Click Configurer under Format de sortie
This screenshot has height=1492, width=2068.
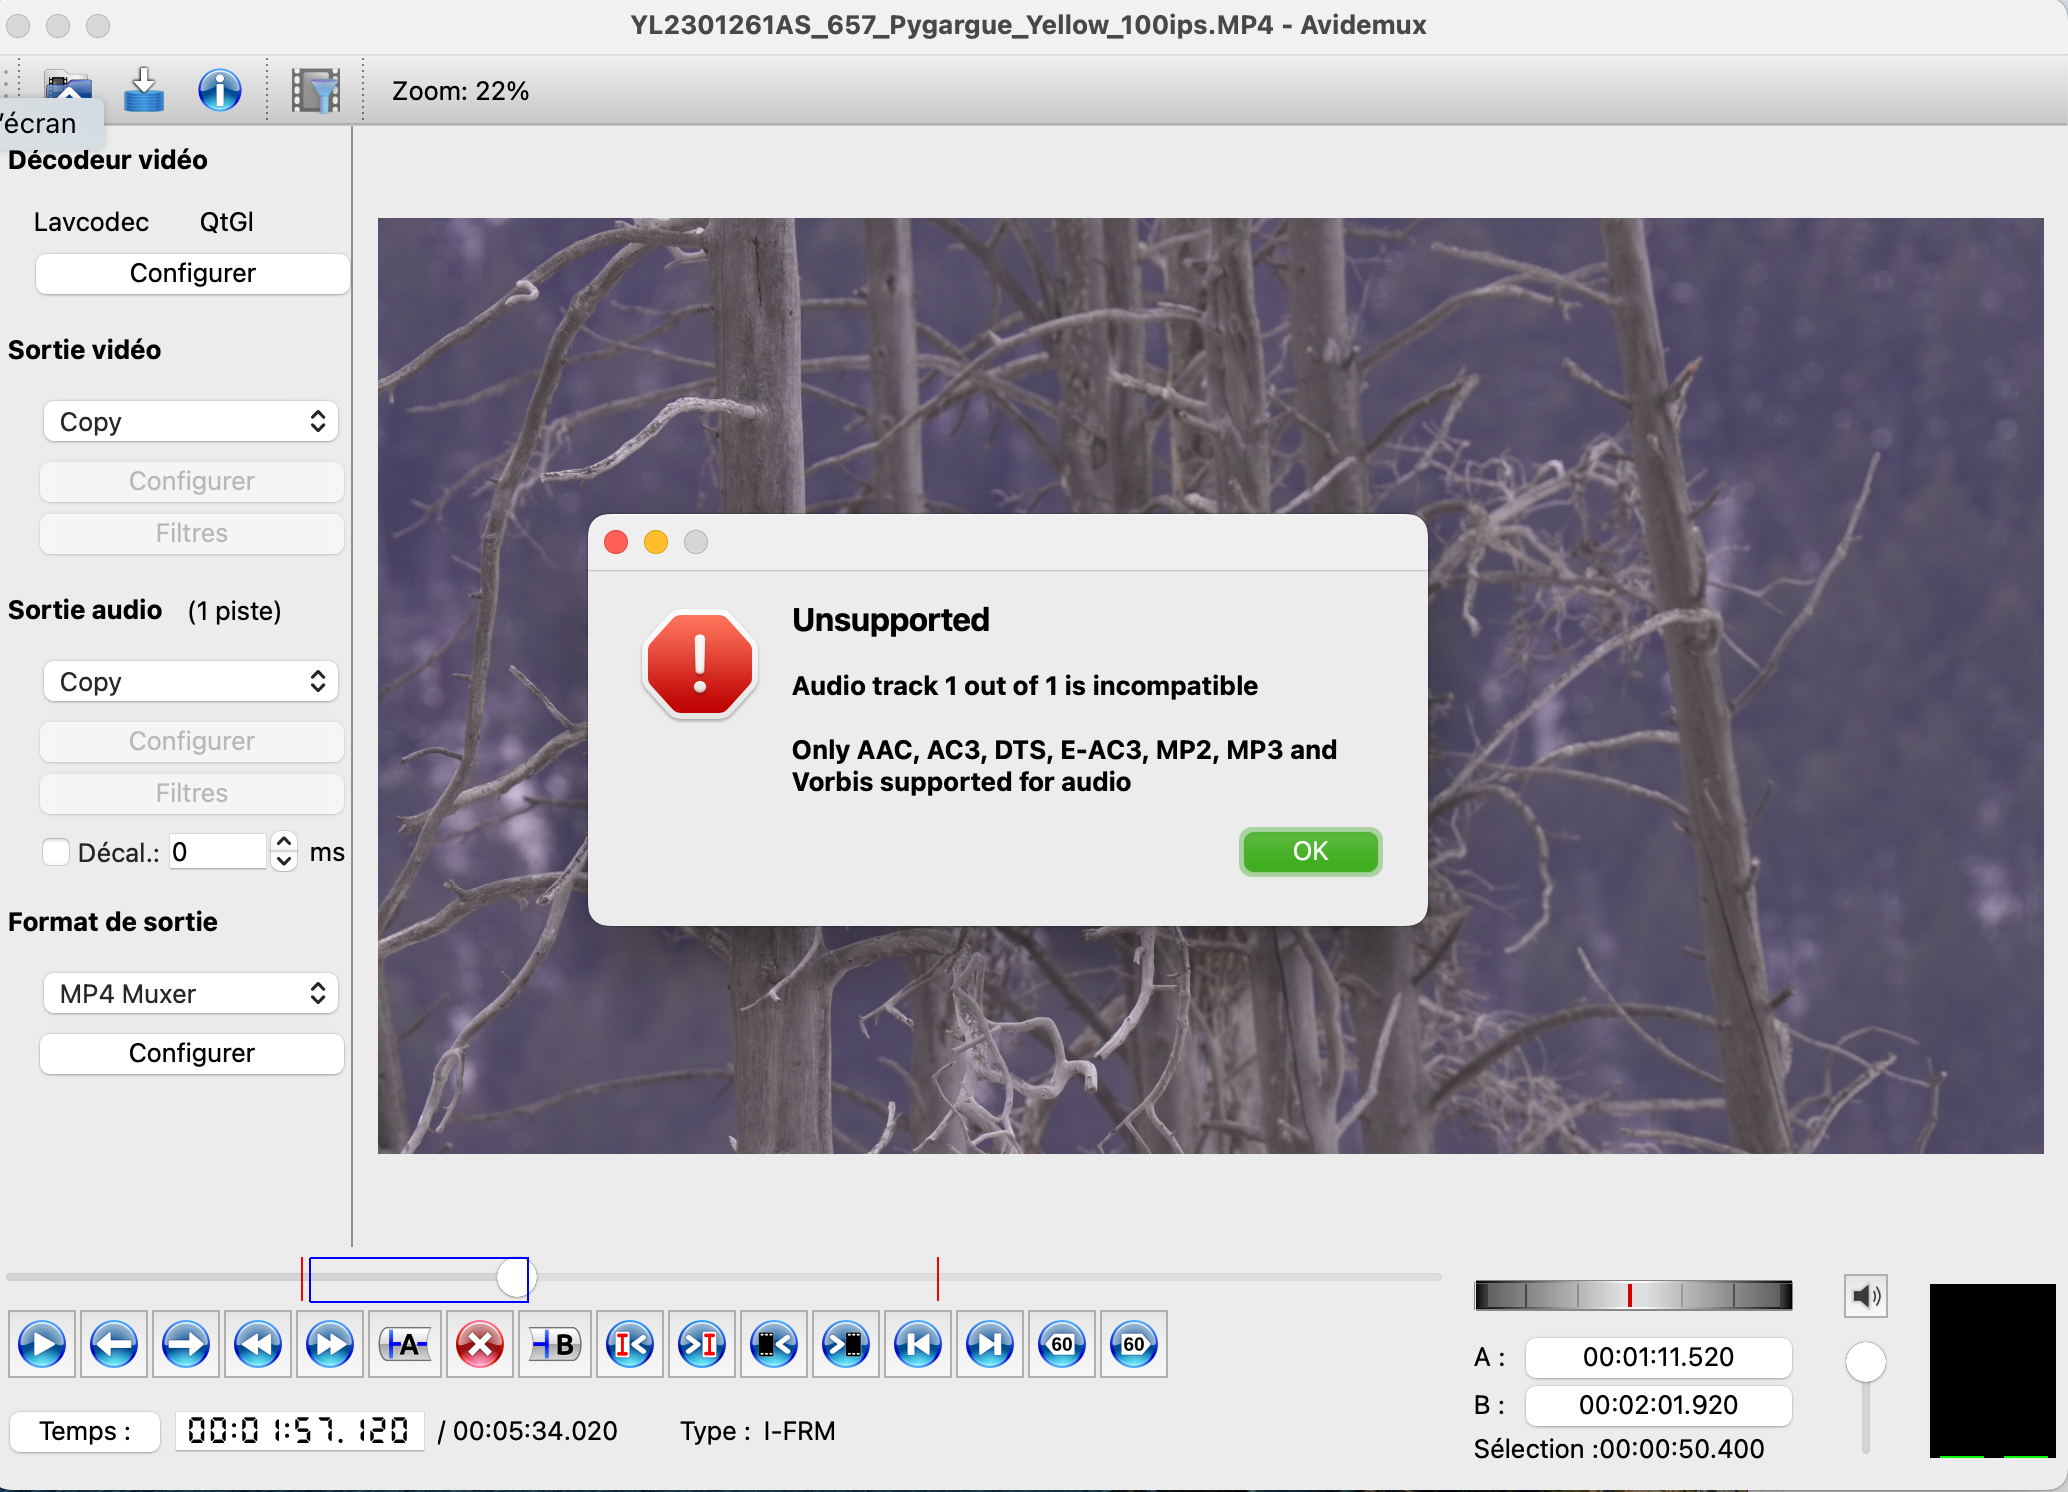192,1053
